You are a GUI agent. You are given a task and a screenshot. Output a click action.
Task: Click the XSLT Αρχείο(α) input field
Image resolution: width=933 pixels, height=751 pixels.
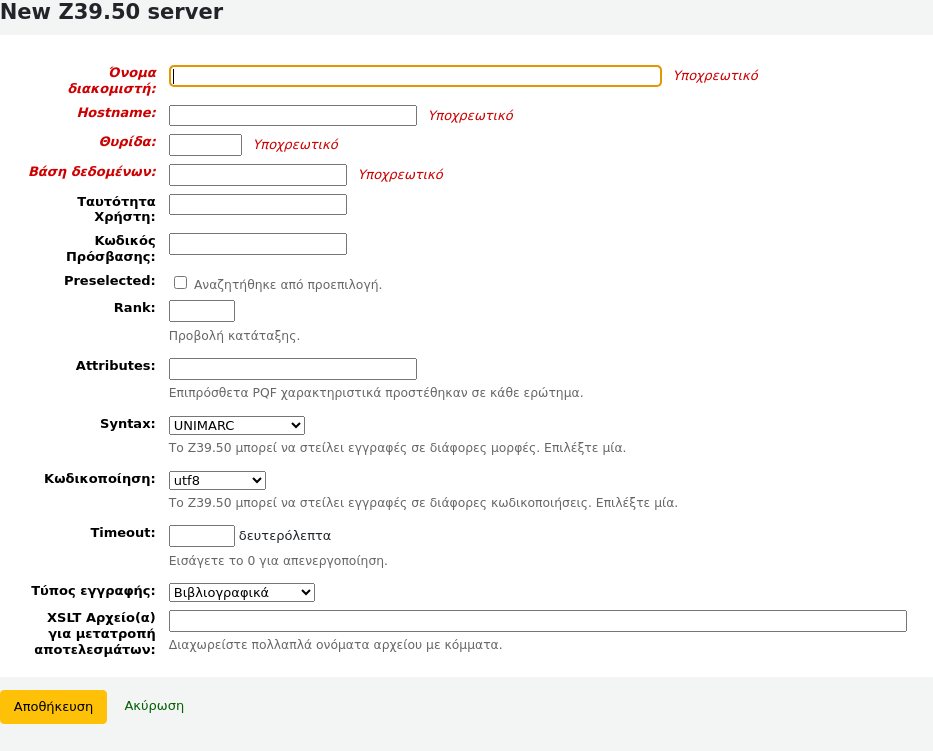pyautogui.click(x=537, y=621)
